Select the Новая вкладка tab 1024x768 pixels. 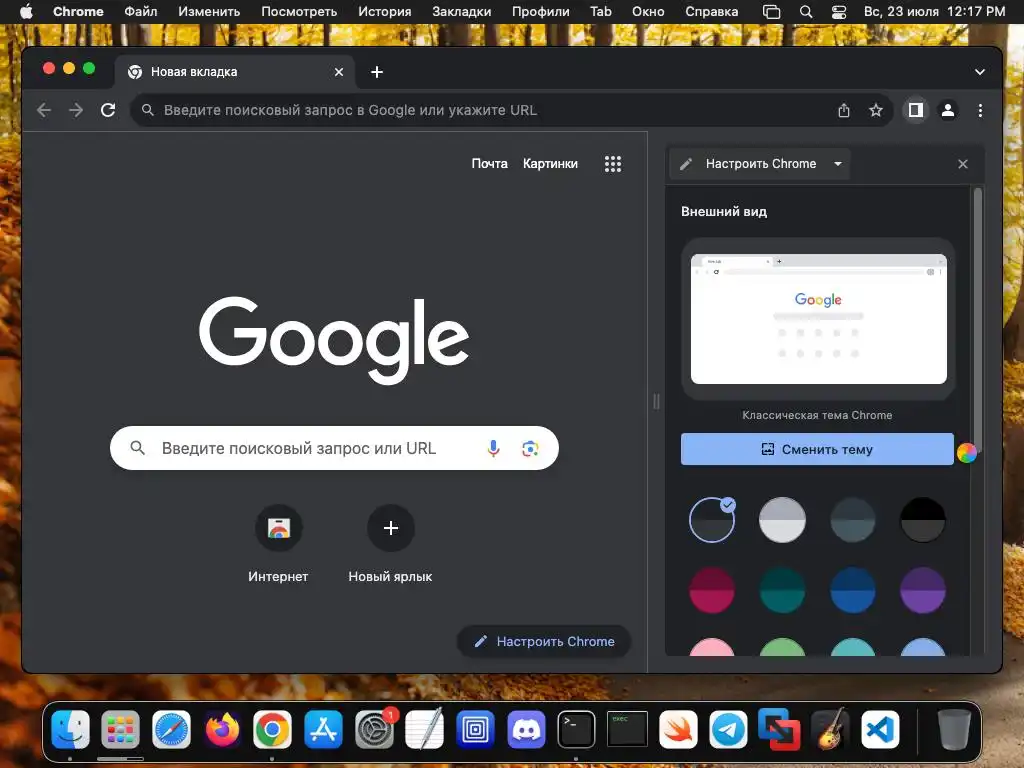(x=235, y=72)
